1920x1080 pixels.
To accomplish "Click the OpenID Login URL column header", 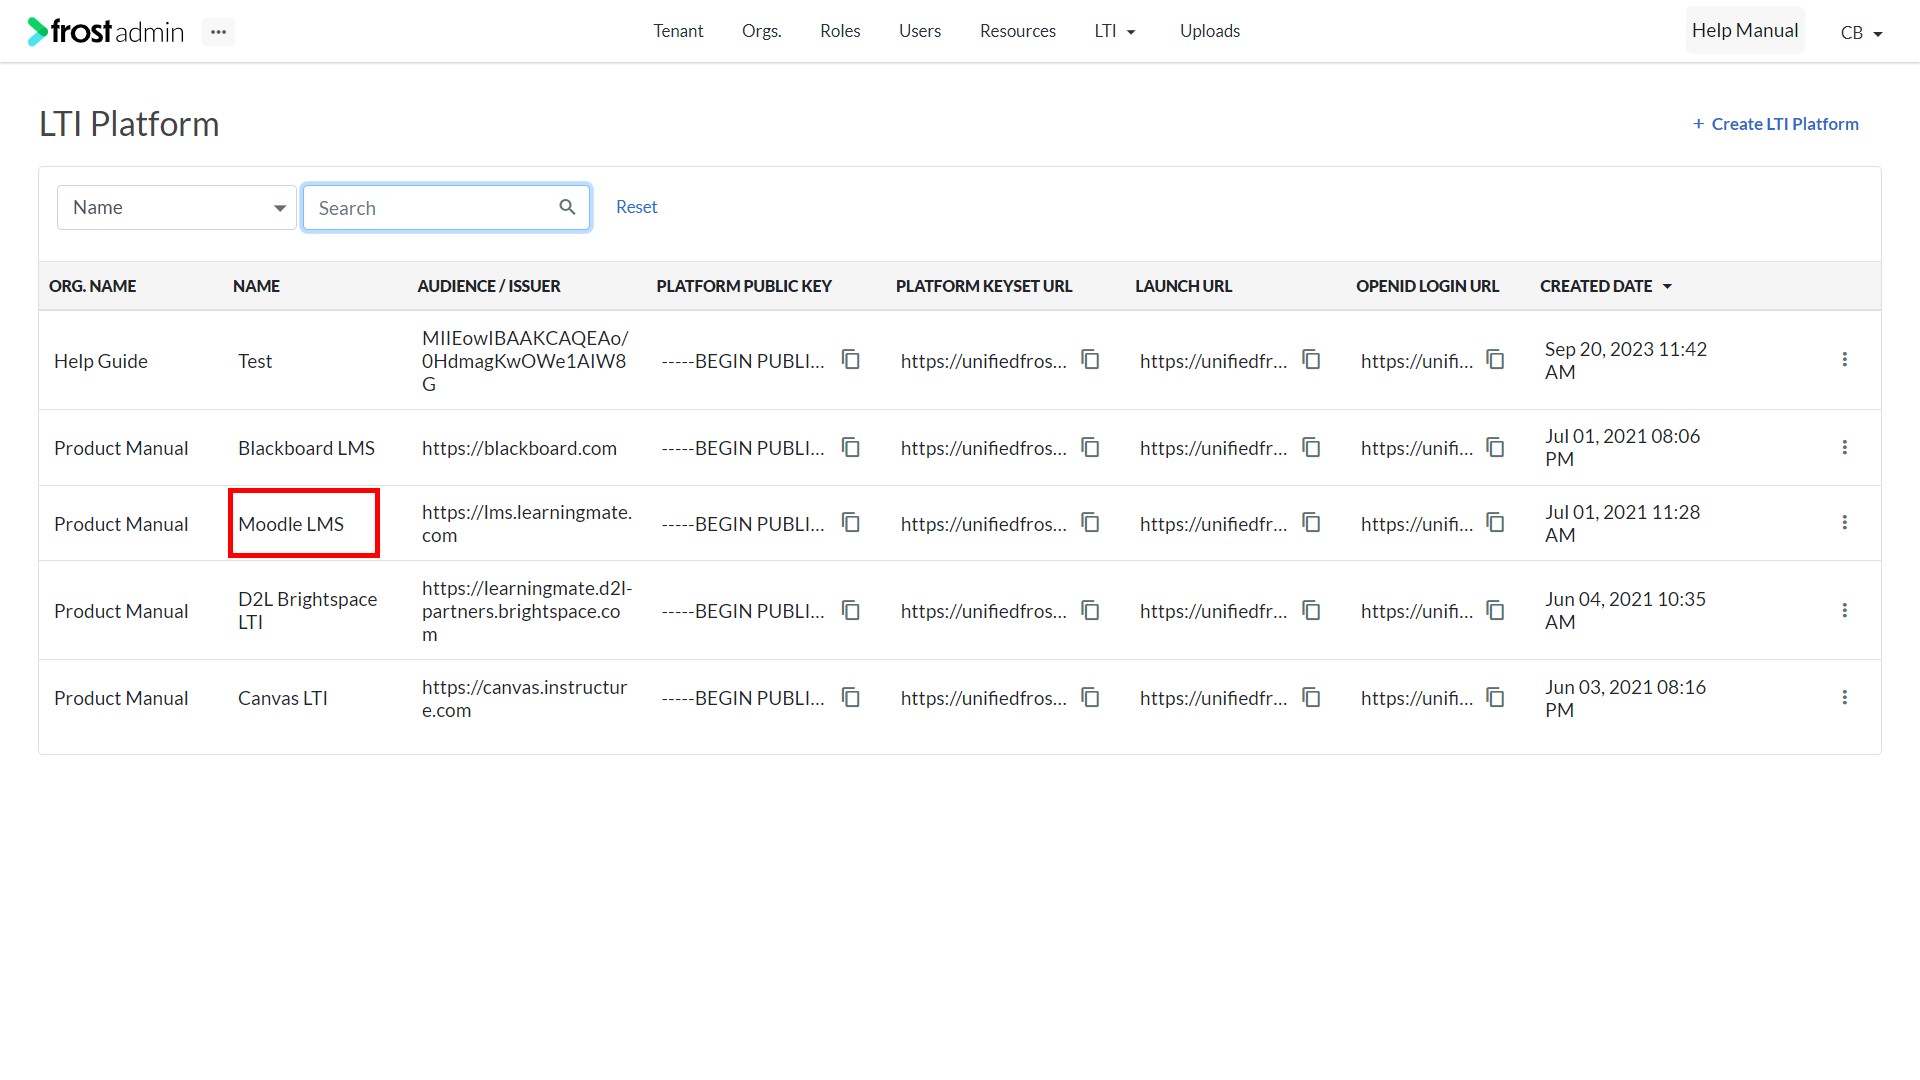I will click(x=1428, y=286).
